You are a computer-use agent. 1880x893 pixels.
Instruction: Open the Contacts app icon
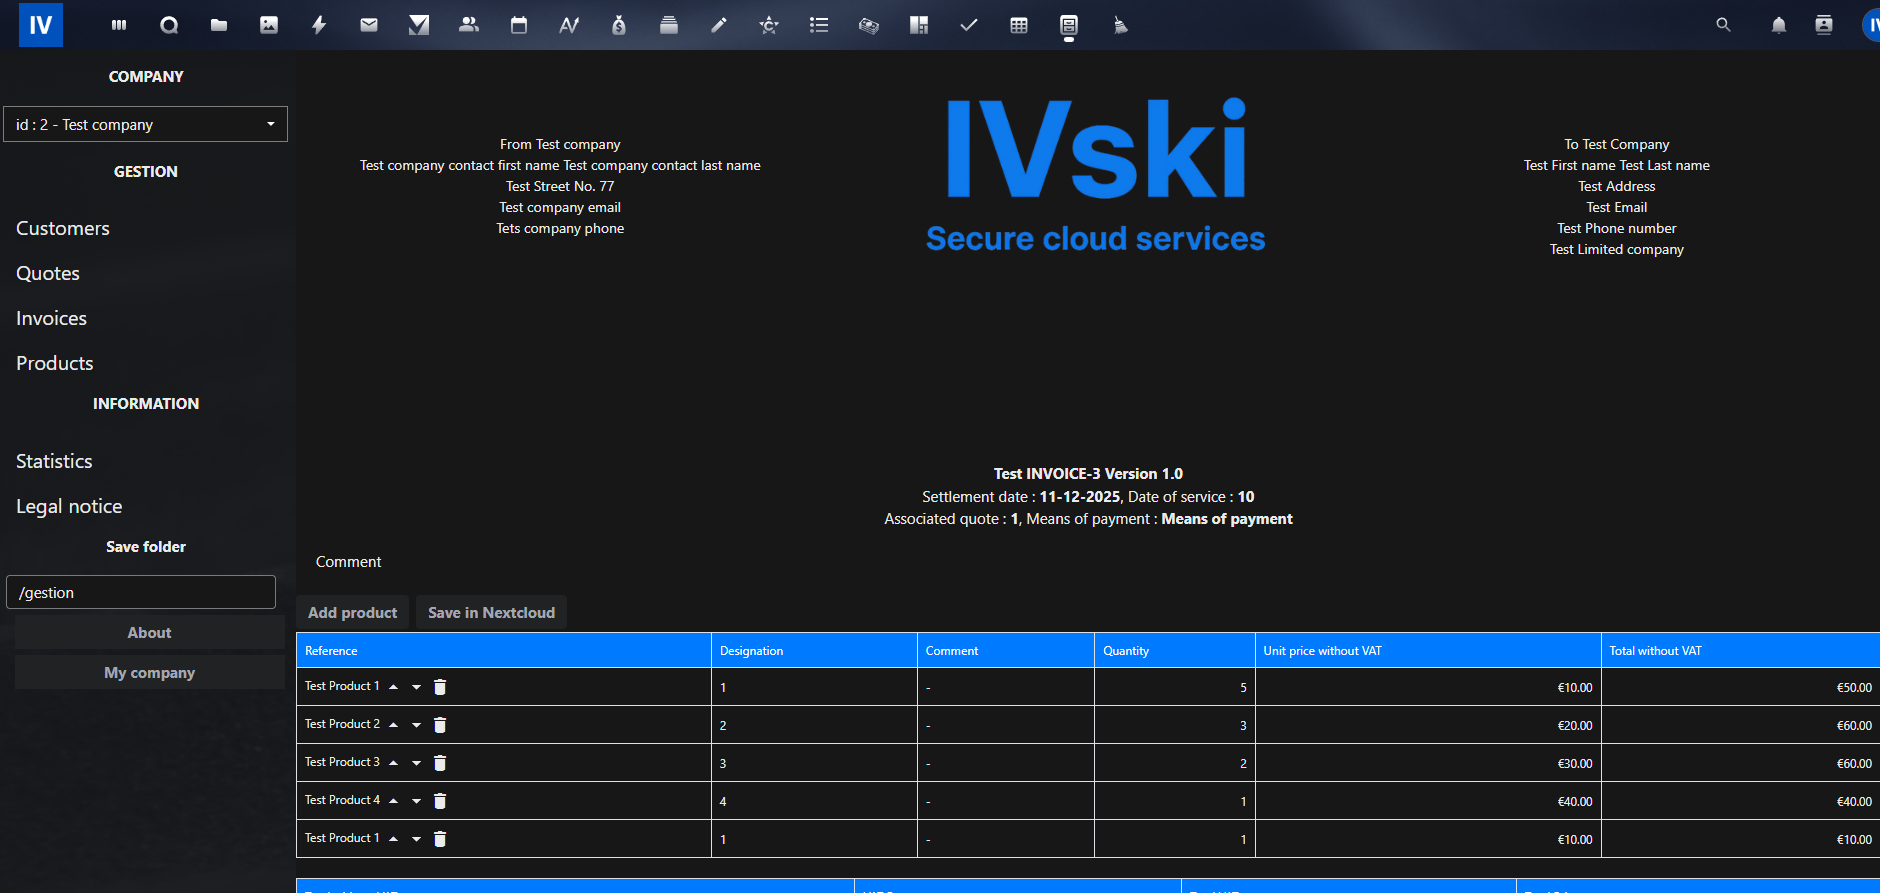click(x=468, y=25)
